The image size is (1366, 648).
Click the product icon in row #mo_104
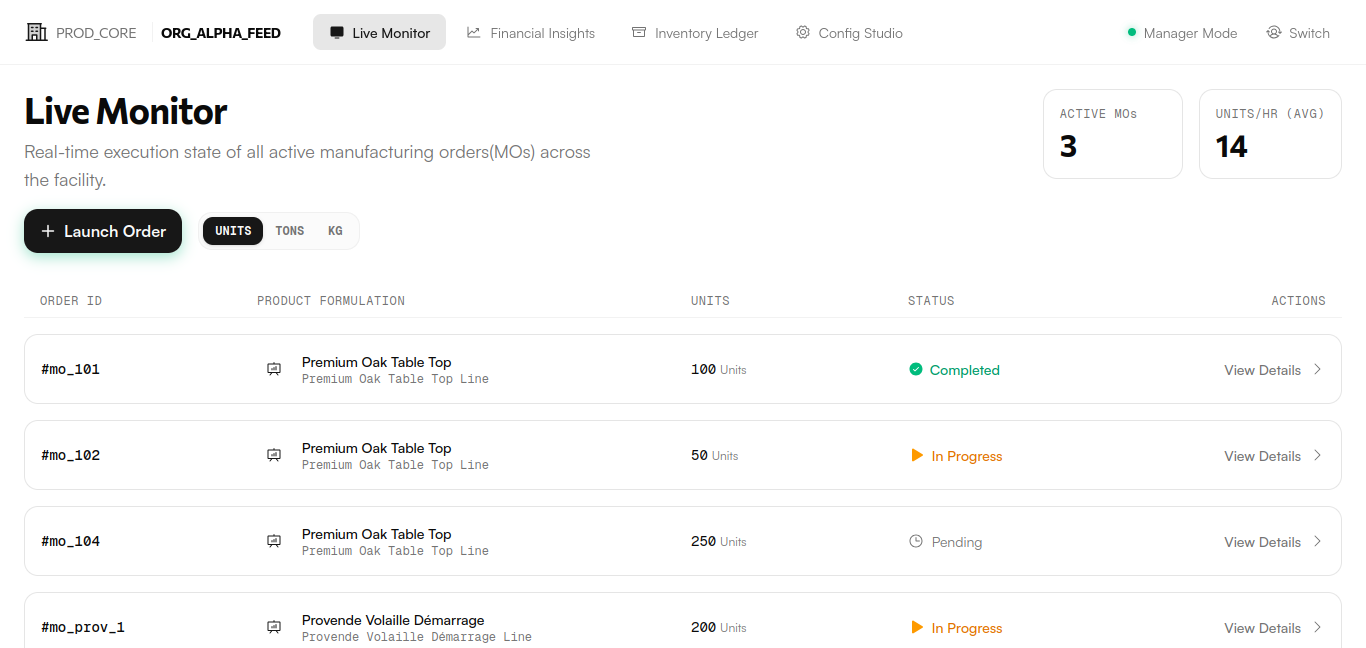point(274,541)
